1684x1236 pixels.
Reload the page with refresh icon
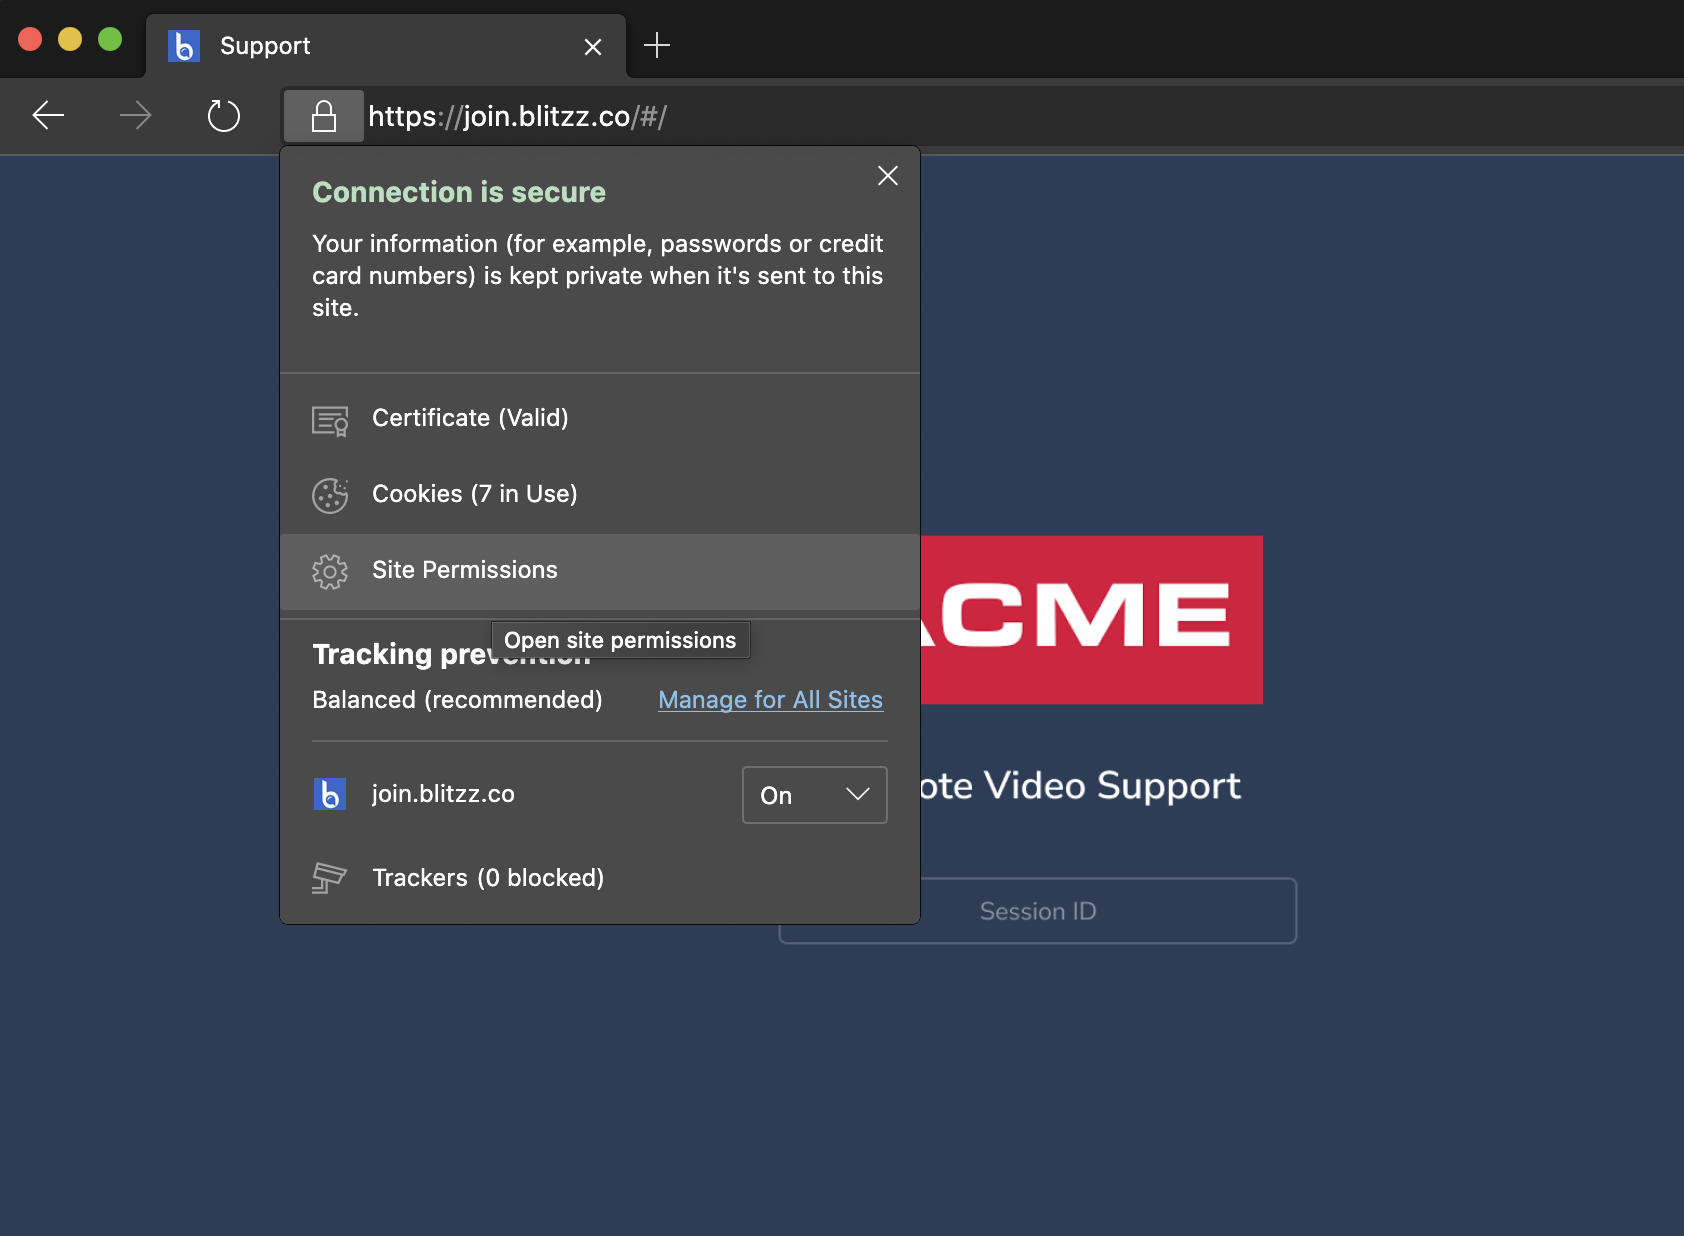click(x=223, y=116)
